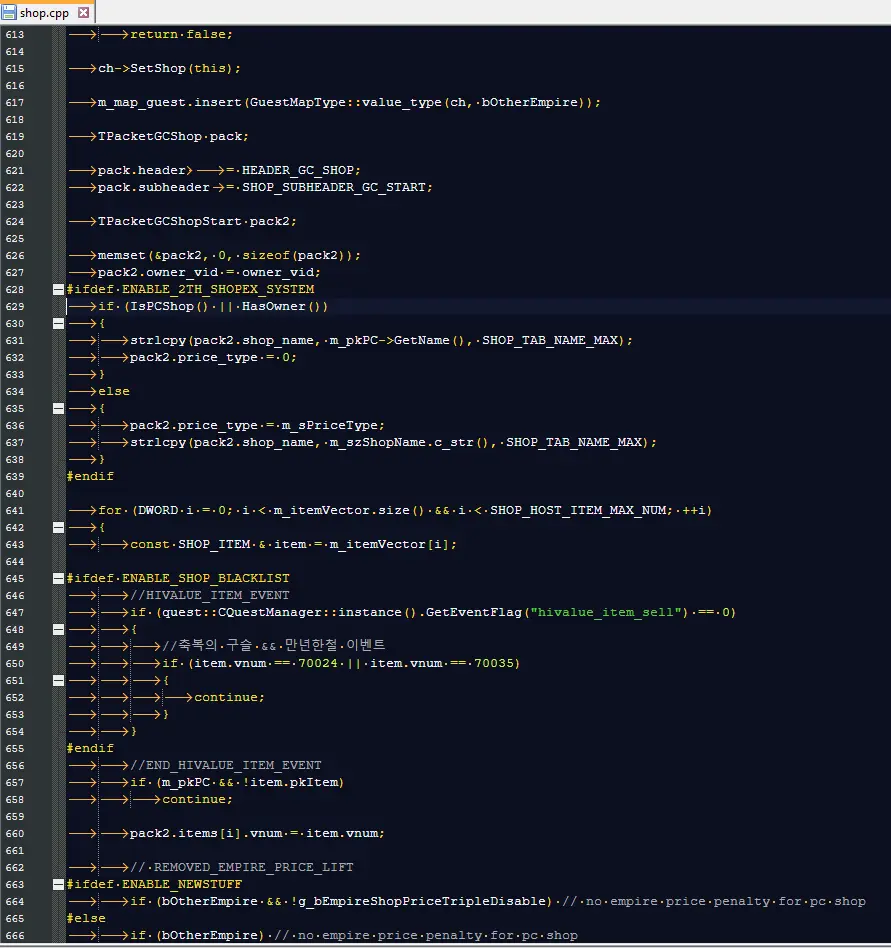Viewport: 891px width, 948px height.
Task: Click the //END_HIVALUE_ITEM_EVENT comment
Action: coord(226,765)
